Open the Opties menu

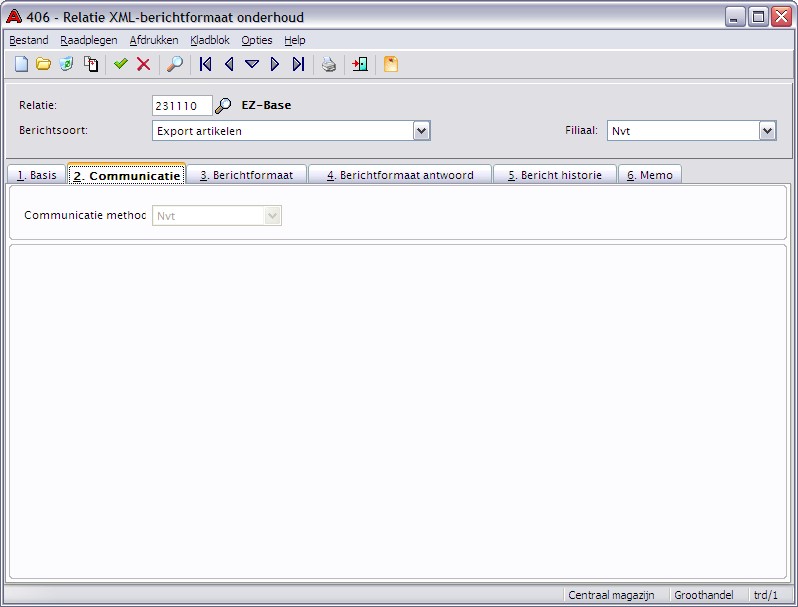click(x=256, y=40)
